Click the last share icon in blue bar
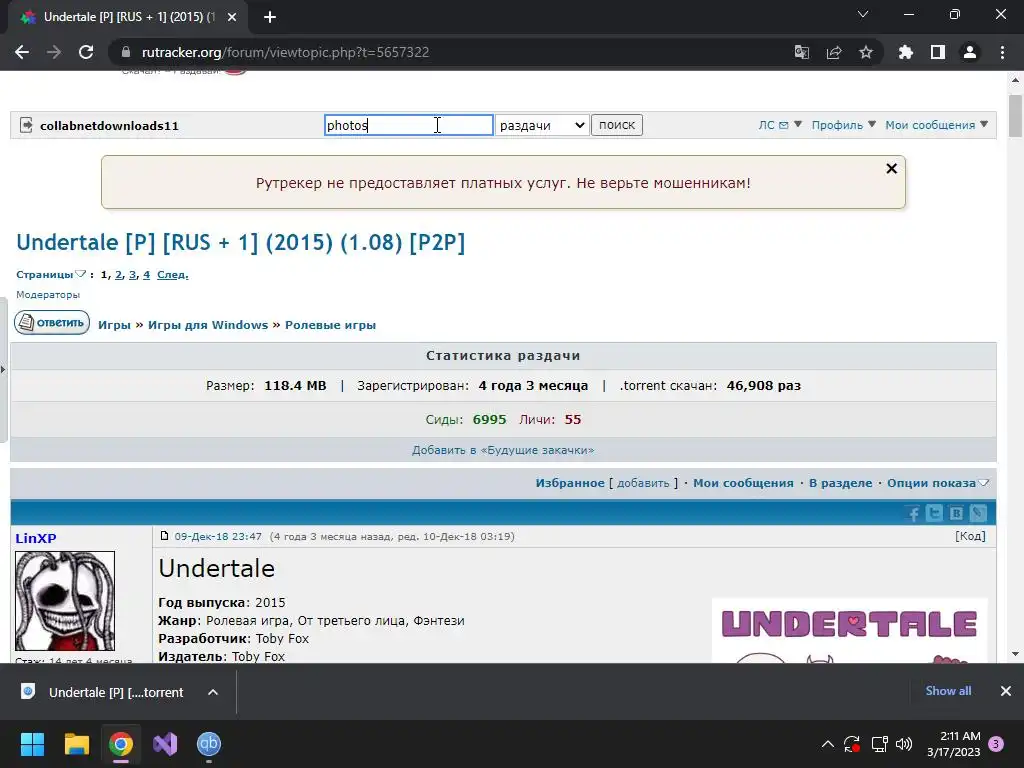 [x=978, y=513]
